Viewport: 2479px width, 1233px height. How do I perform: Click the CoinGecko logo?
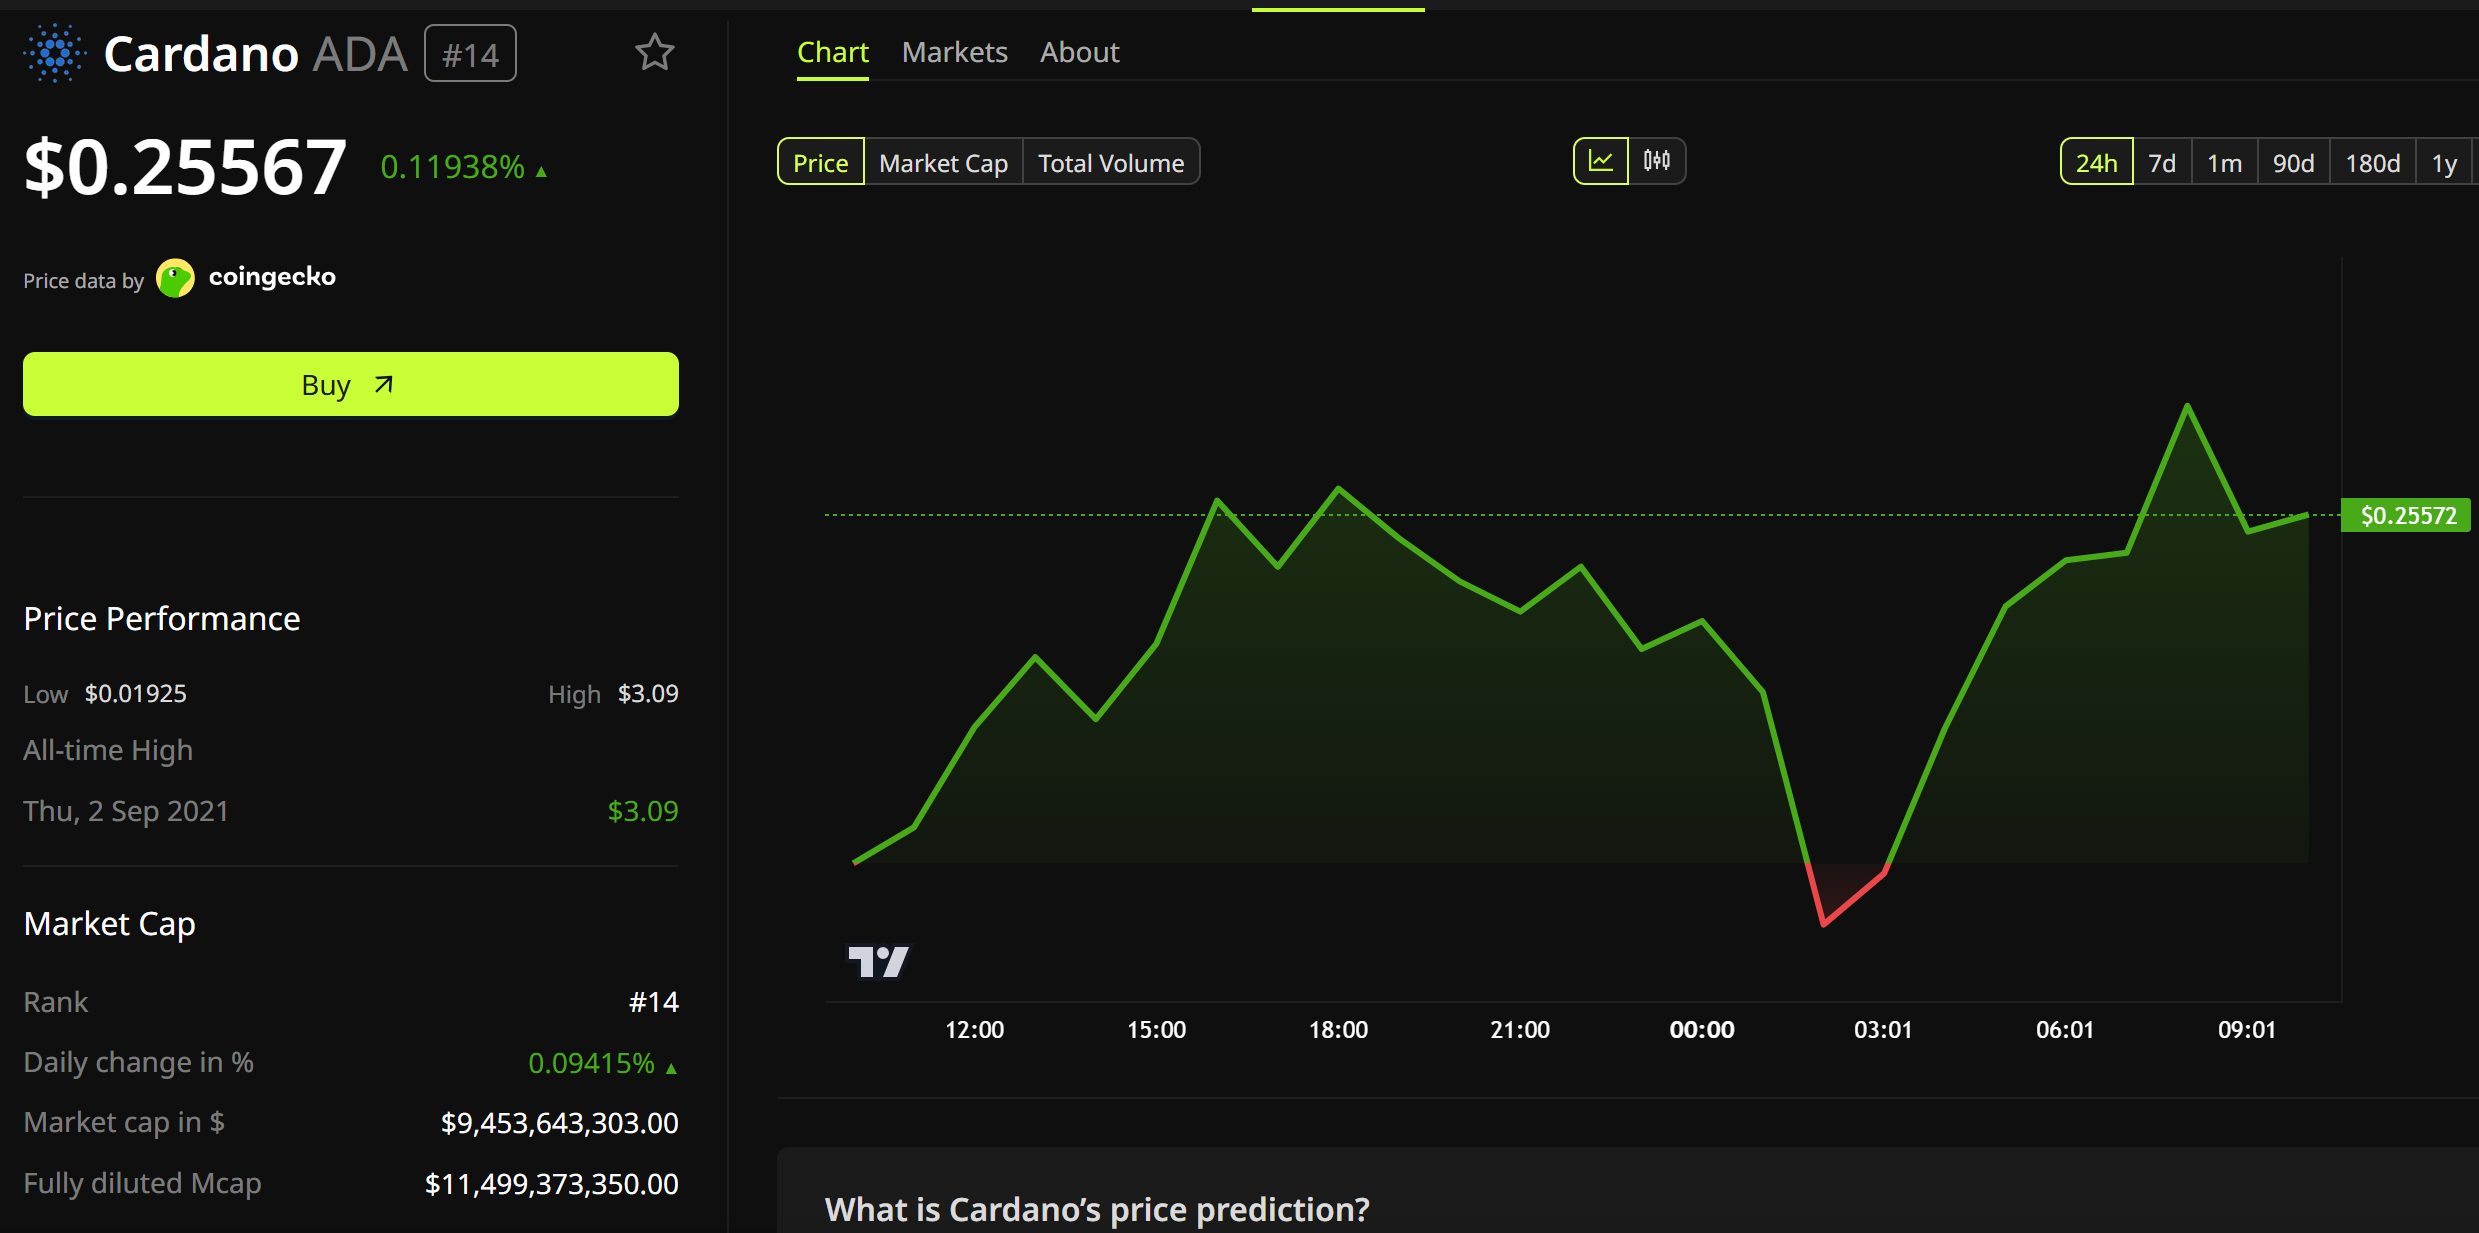point(176,278)
